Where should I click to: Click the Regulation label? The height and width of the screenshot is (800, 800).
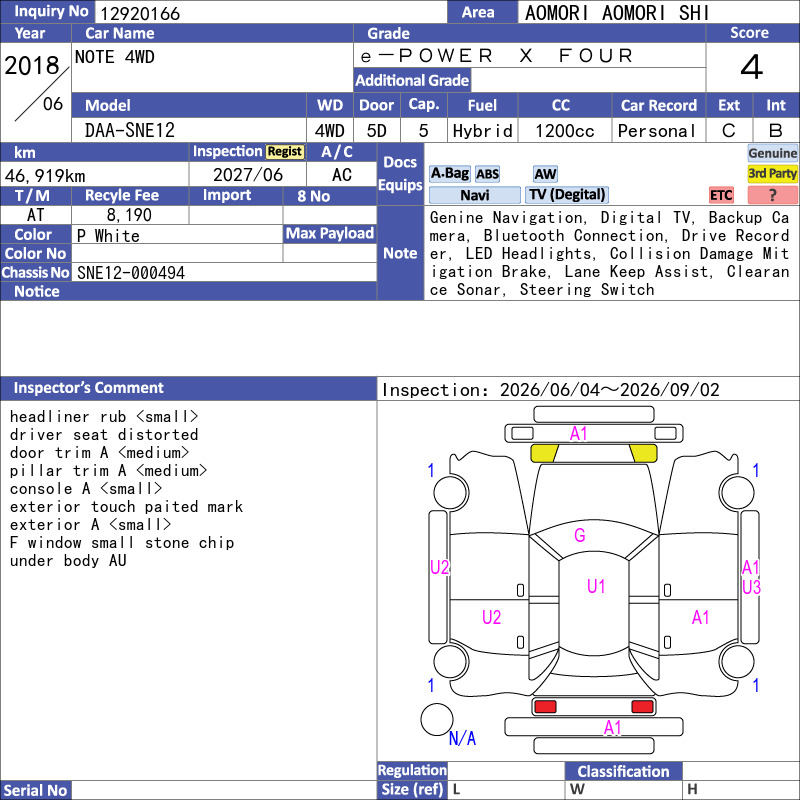(412, 770)
